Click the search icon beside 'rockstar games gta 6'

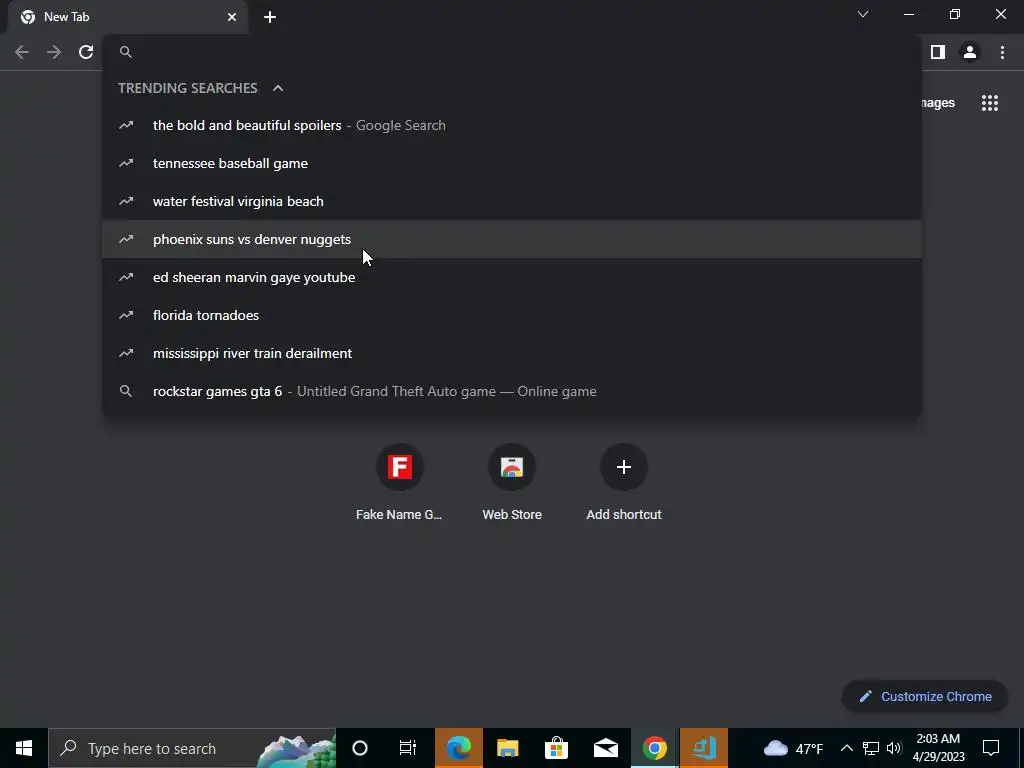pos(126,391)
